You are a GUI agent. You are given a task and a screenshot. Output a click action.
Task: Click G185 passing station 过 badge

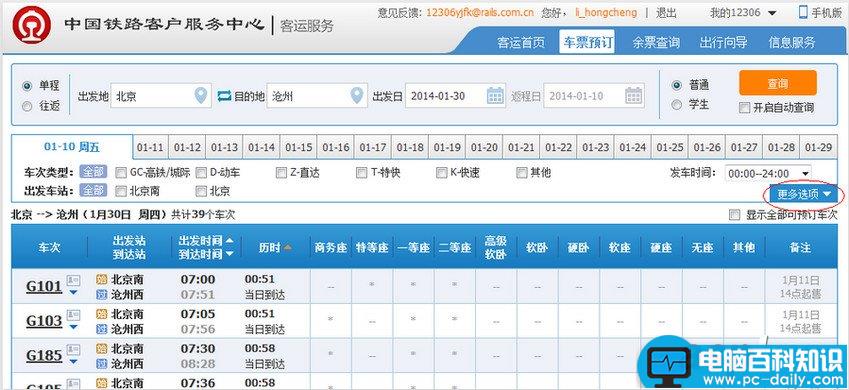tap(101, 363)
